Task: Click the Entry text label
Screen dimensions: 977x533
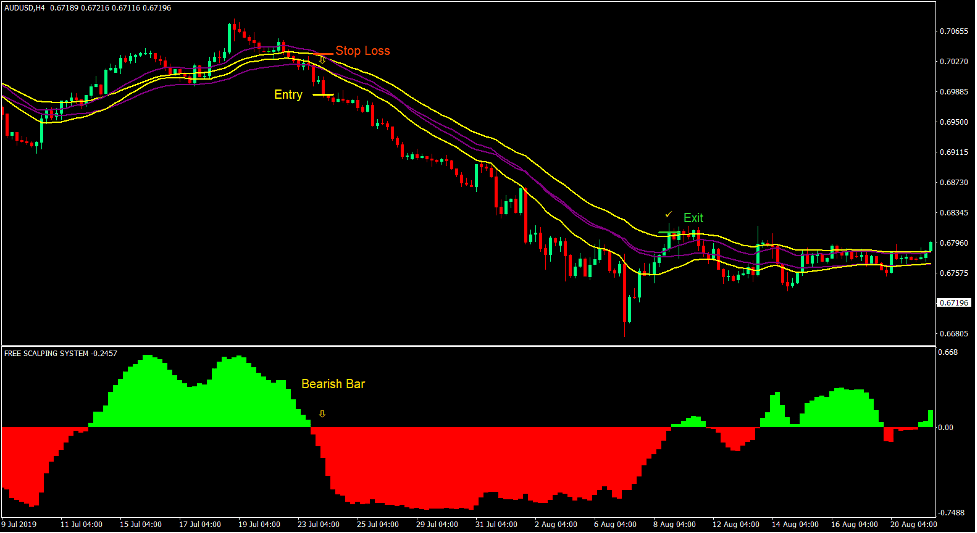Action: coord(288,95)
